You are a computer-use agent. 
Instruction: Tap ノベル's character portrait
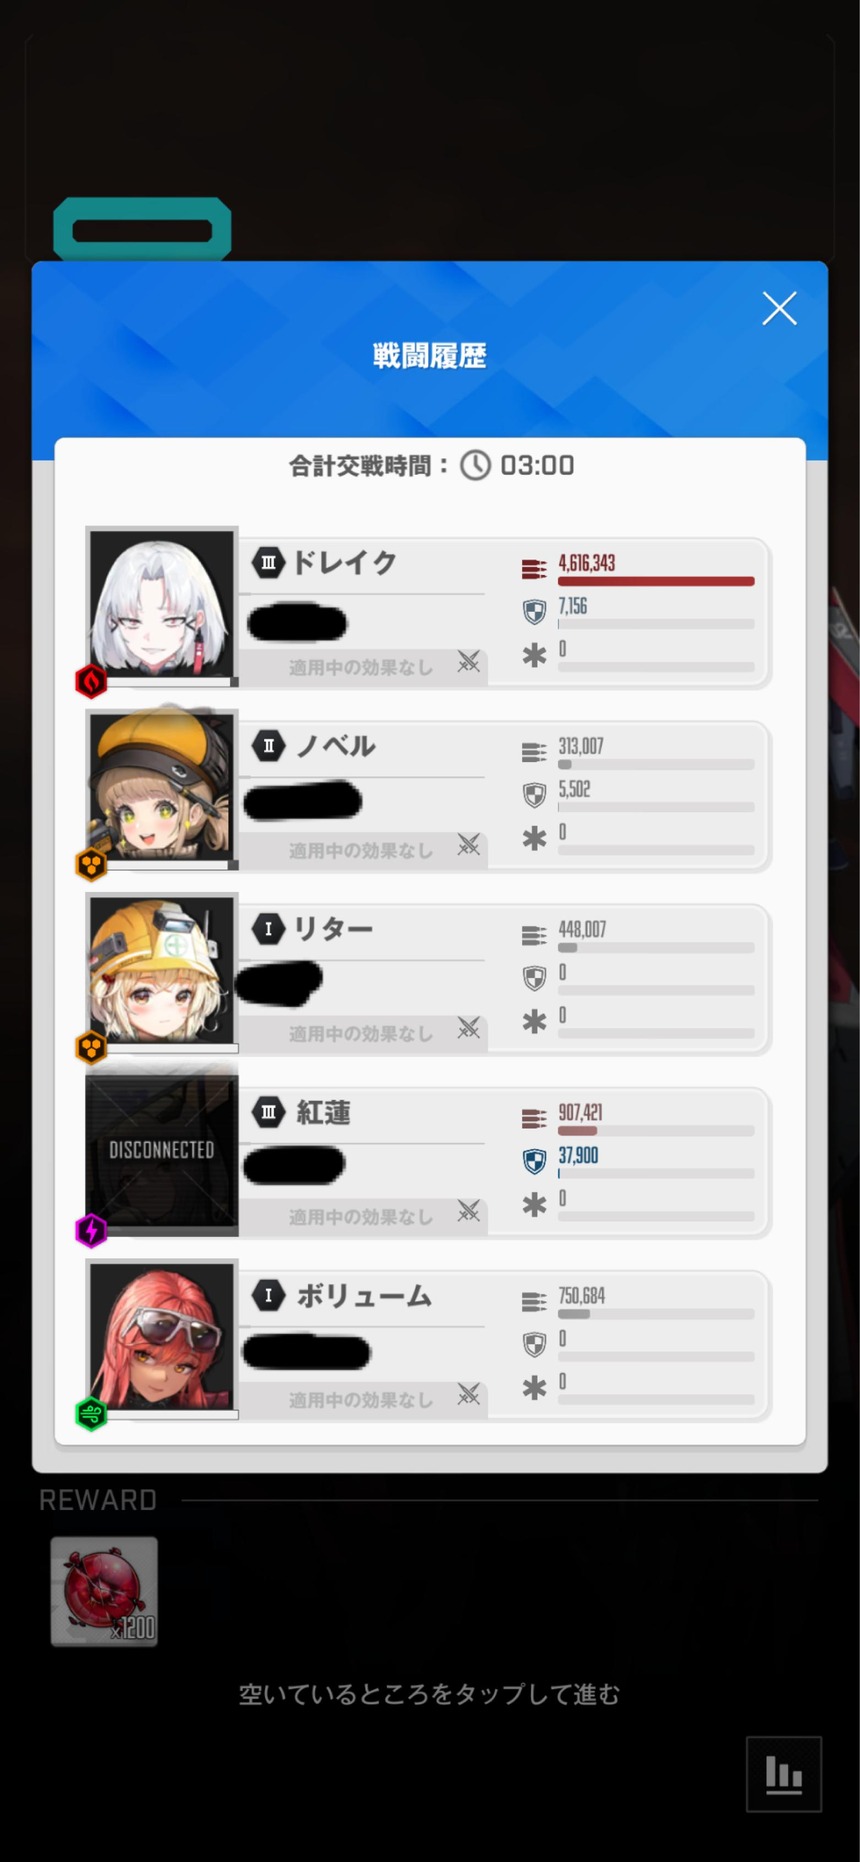pos(162,788)
